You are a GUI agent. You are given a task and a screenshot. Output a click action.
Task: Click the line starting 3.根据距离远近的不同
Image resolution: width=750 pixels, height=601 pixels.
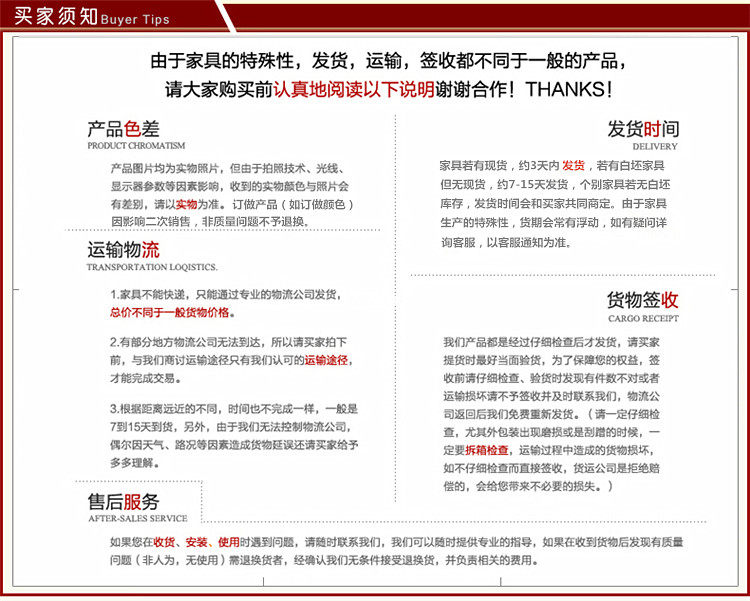click(x=234, y=409)
